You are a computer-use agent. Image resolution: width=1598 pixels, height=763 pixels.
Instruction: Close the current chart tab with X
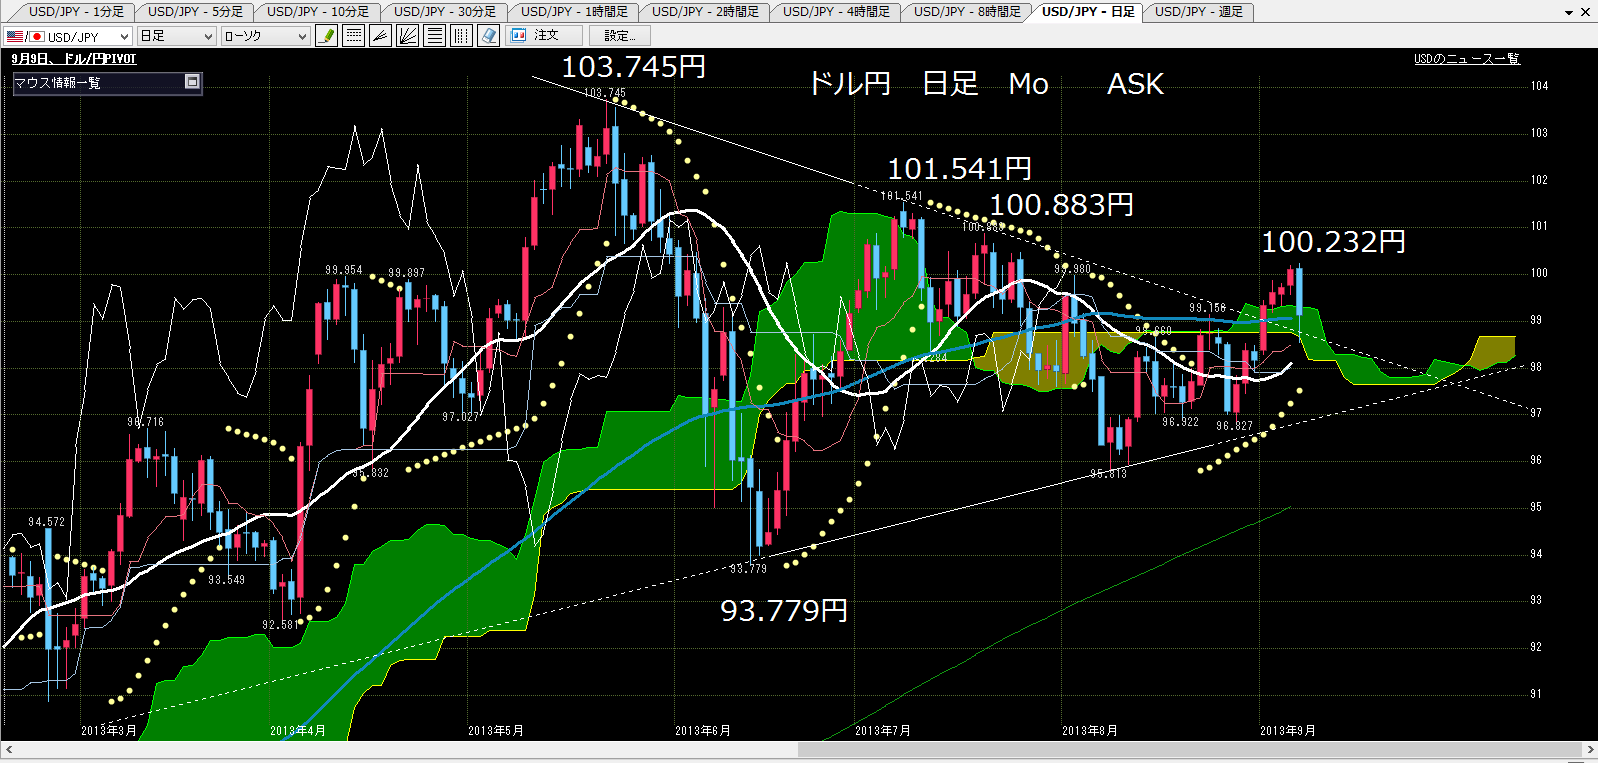[1585, 13]
